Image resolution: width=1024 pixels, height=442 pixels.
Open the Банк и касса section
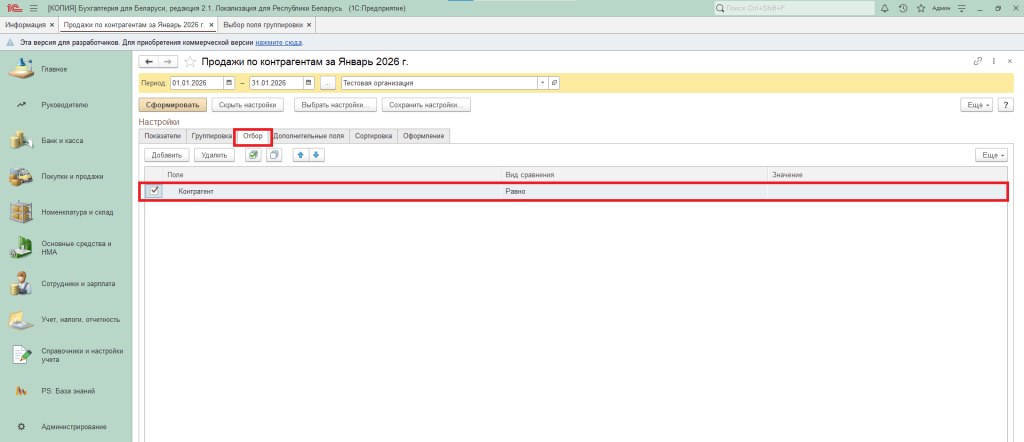pyautogui.click(x=62, y=140)
